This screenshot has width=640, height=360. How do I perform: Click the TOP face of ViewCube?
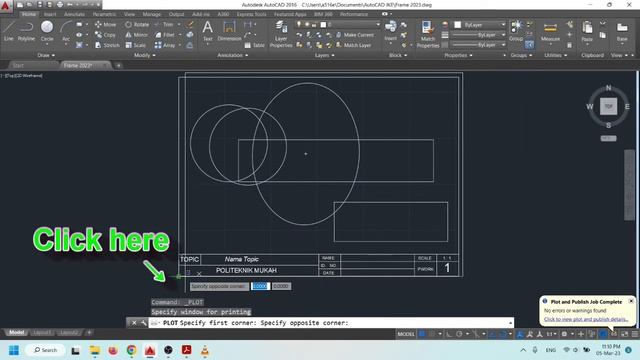pos(608,107)
